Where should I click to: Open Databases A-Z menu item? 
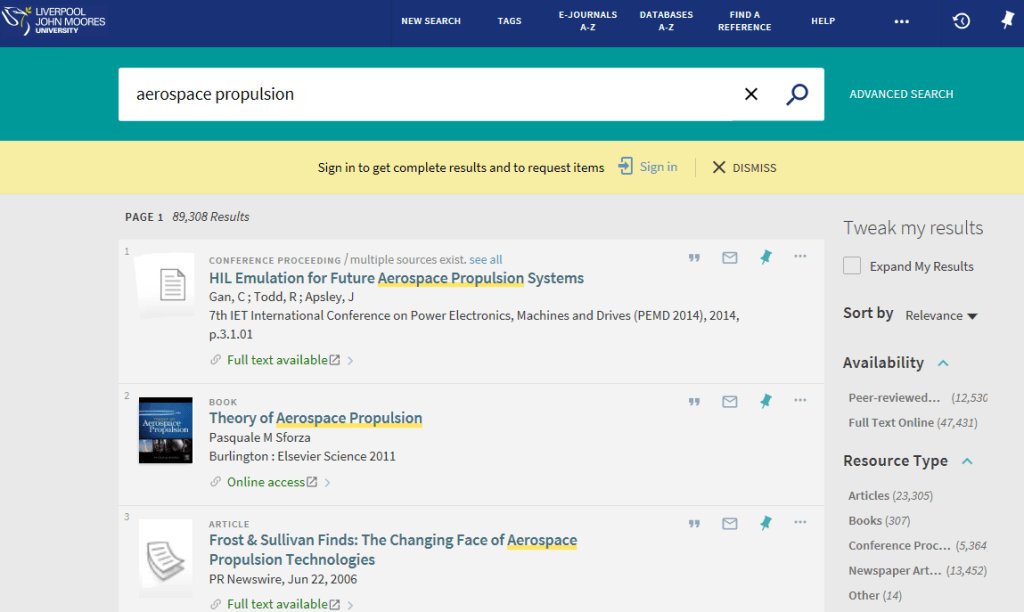pos(666,21)
